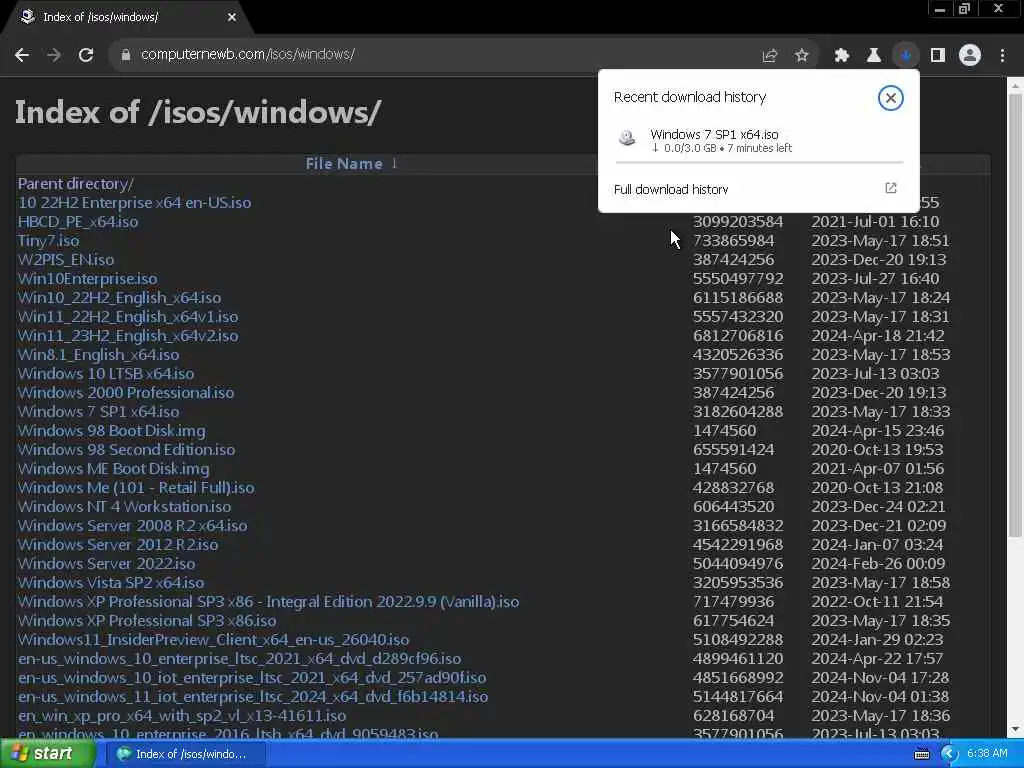Click W2PIS_EN.iso file link
Image resolution: width=1024 pixels, height=768 pixels.
coord(66,259)
